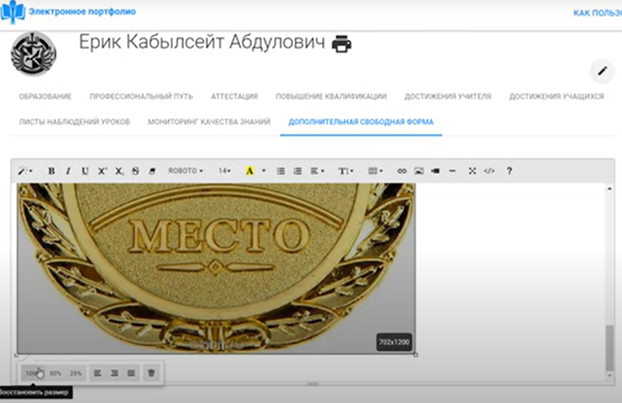Click the print icon beside the name
Viewport: 622px width, 403px height.
tap(342, 44)
